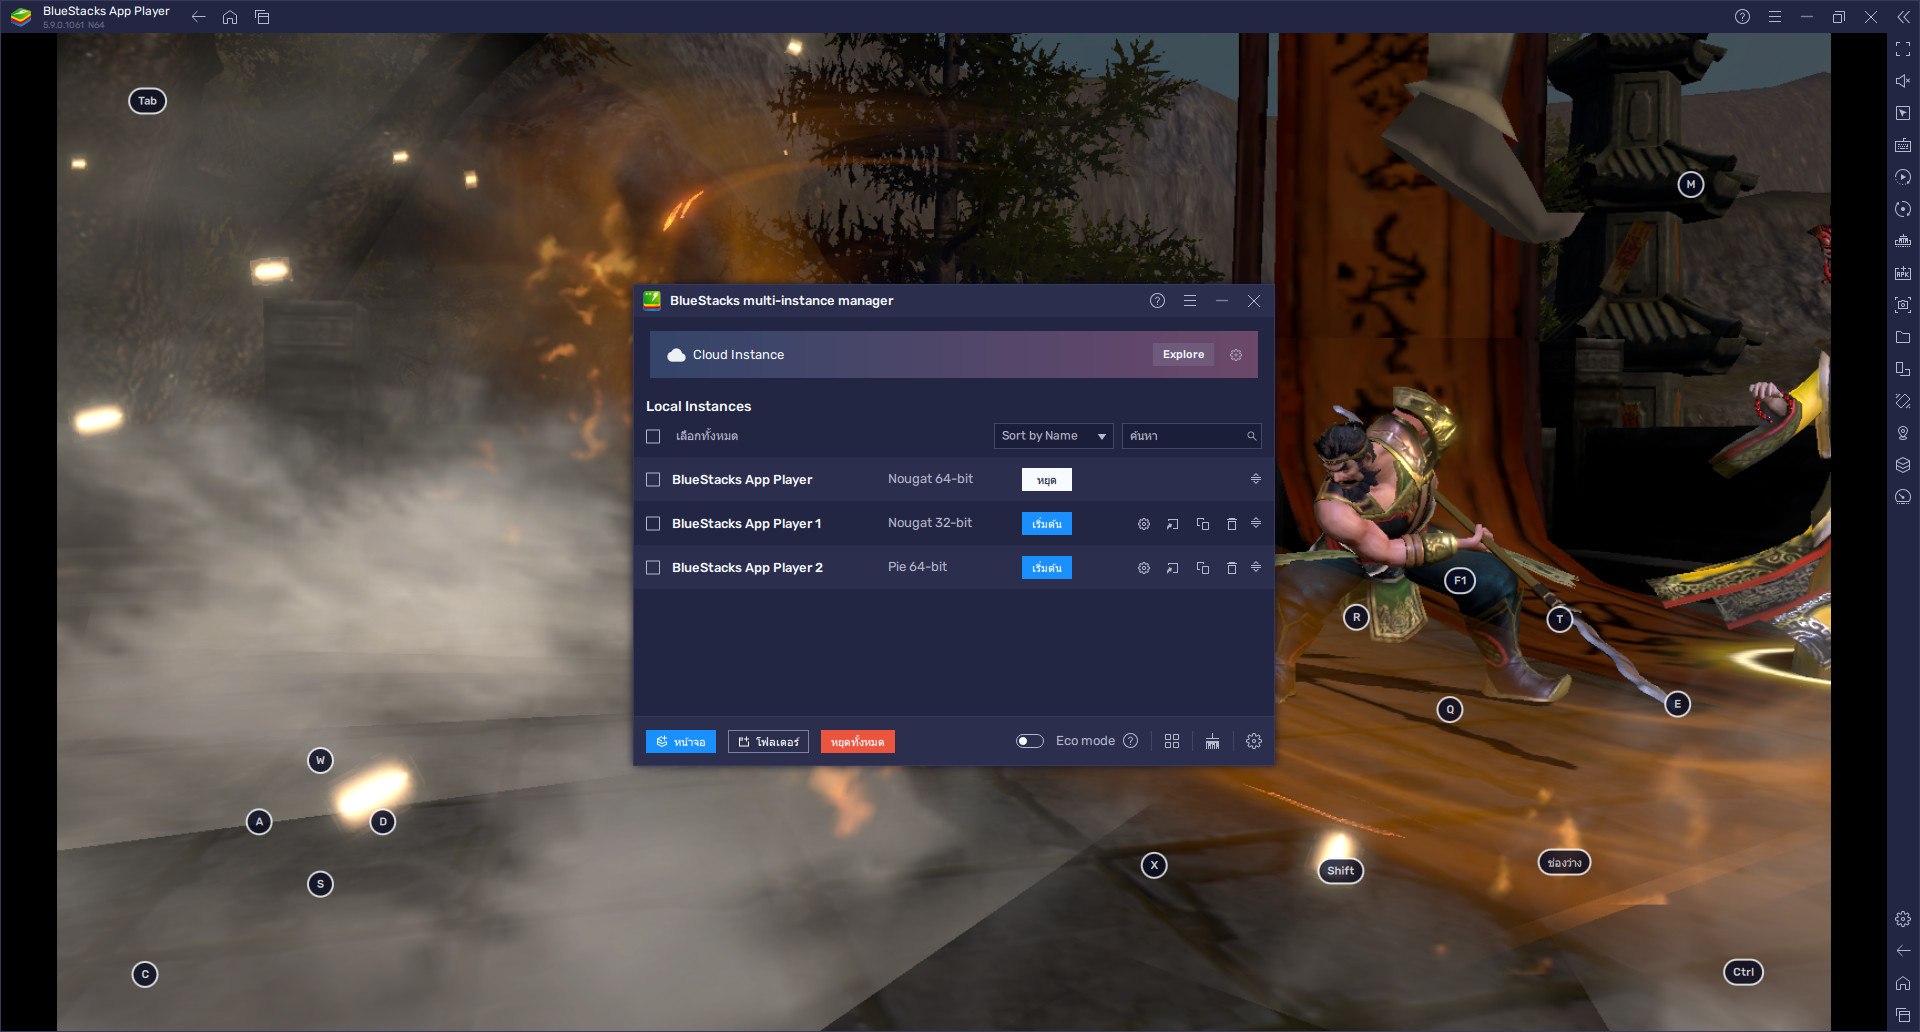Image resolution: width=1920 pixels, height=1032 pixels.
Task: Select BlueStacks App Player 1 checkbox
Action: click(653, 524)
